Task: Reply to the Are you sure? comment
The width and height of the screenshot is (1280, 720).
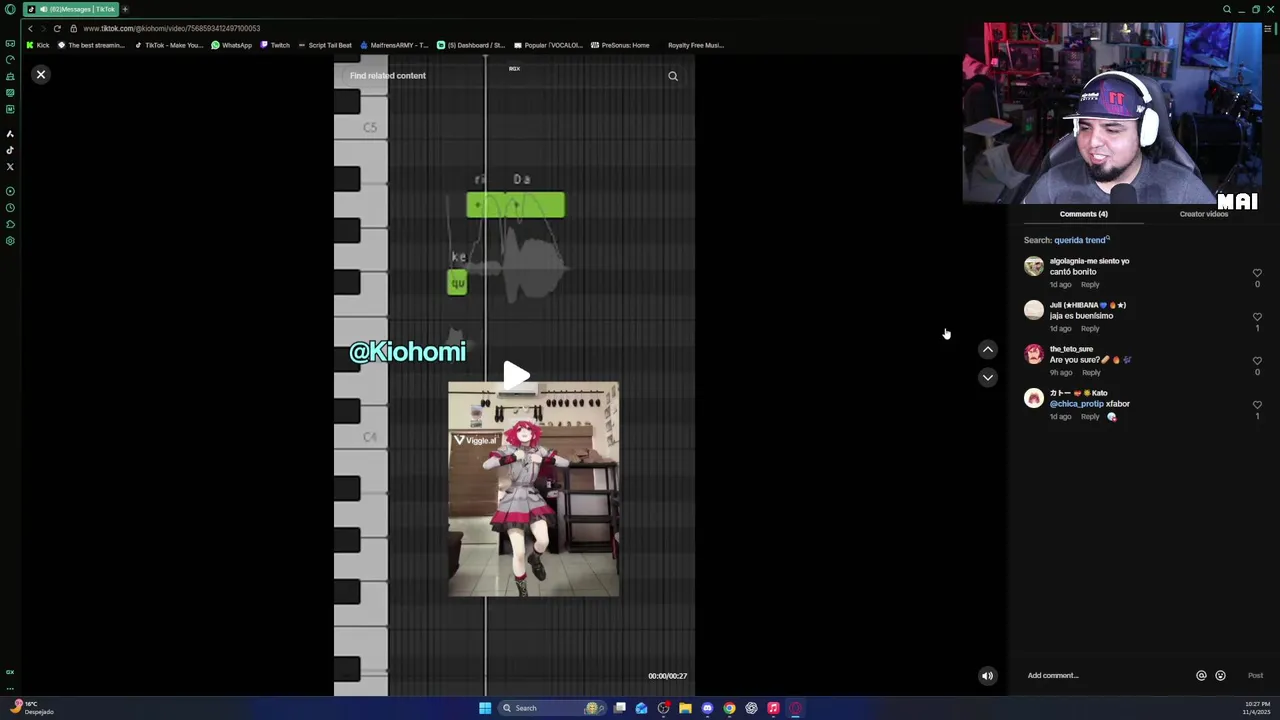Action: click(x=1091, y=373)
